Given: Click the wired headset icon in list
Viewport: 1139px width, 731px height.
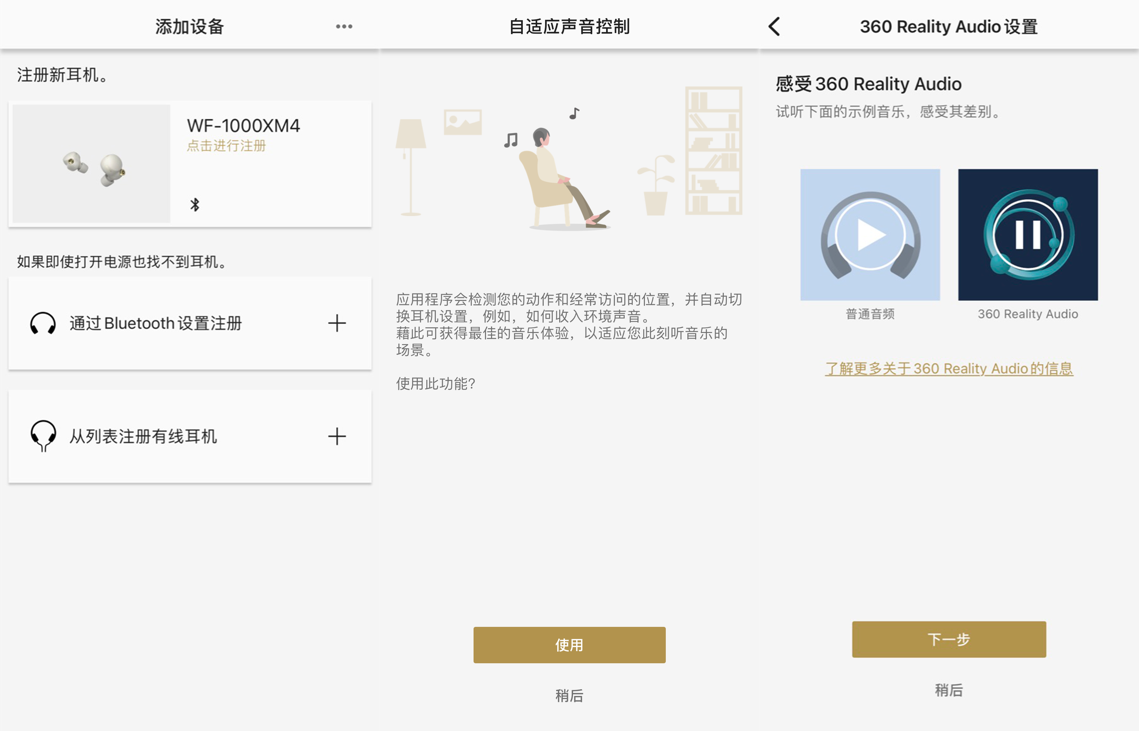Looking at the screenshot, I should (43, 436).
